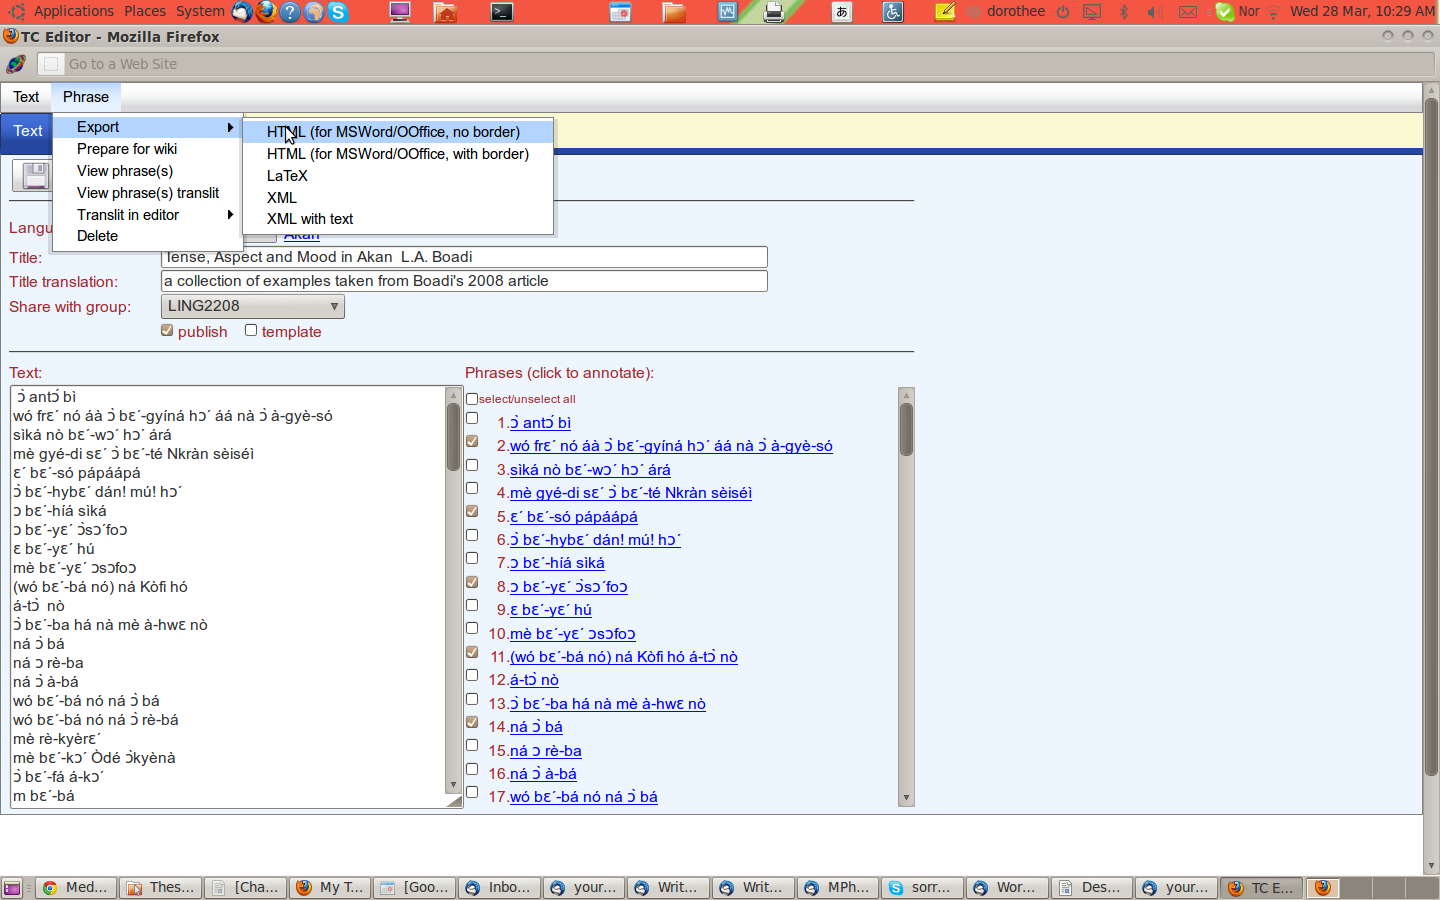Click the wireless network indicator
Image resolution: width=1440 pixels, height=900 pixels.
1274,12
